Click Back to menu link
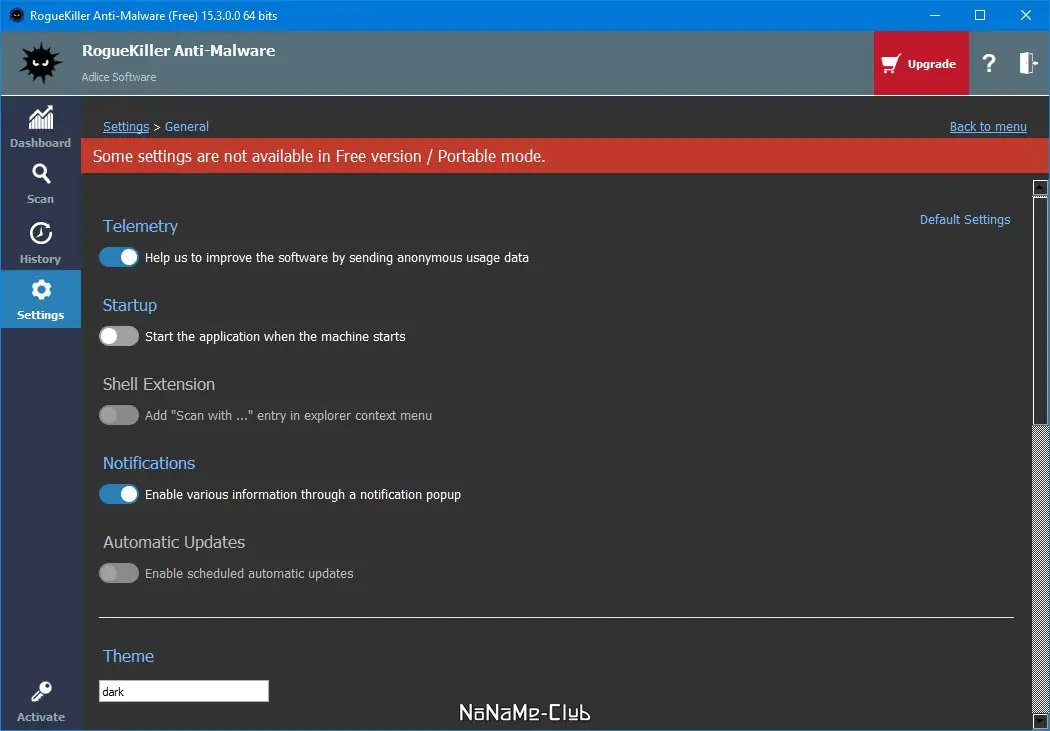Image resolution: width=1050 pixels, height=731 pixels. (988, 127)
